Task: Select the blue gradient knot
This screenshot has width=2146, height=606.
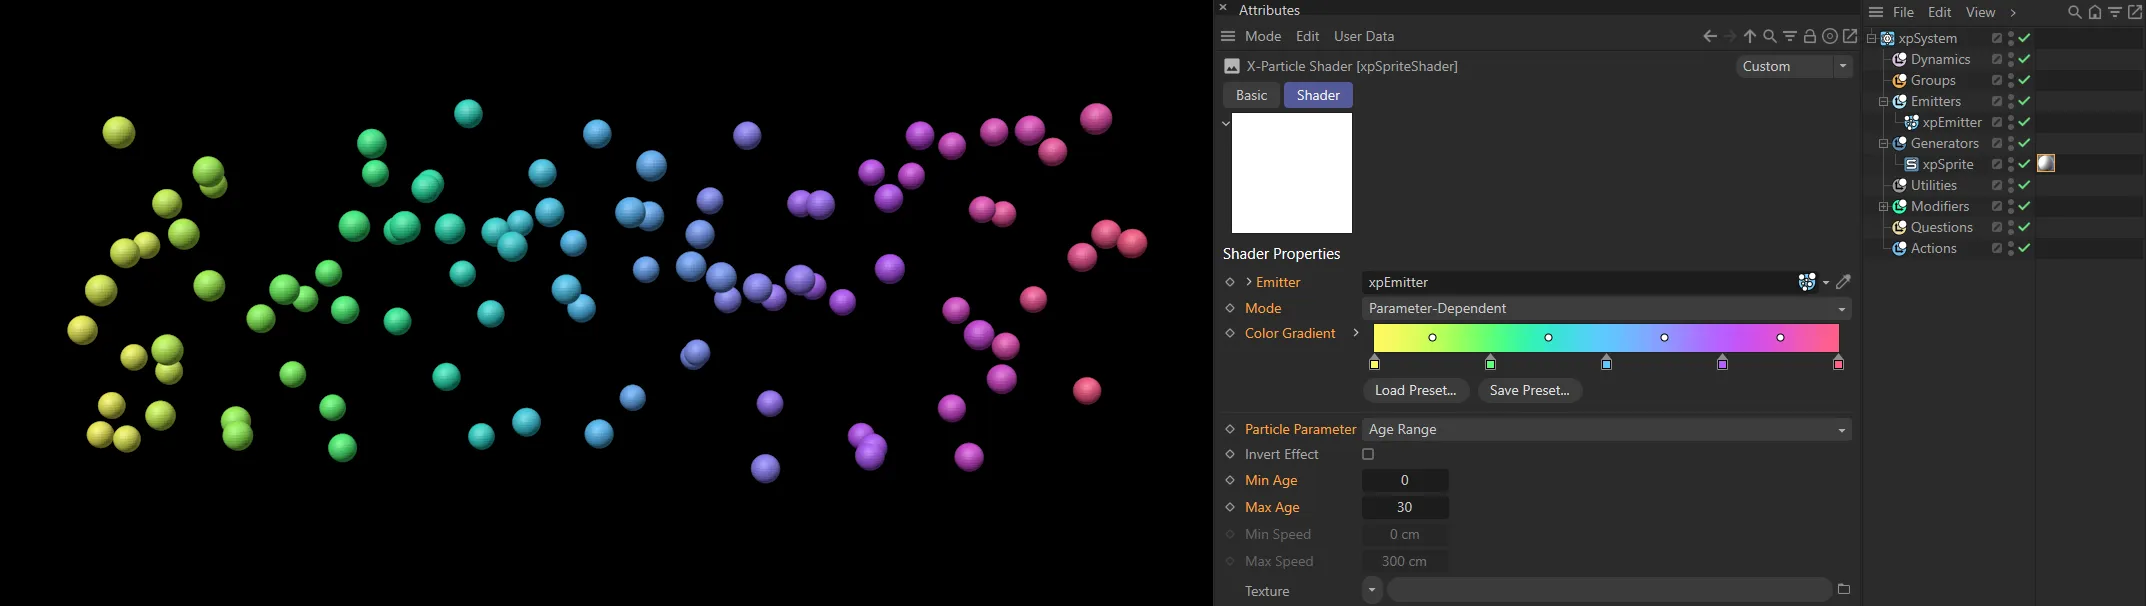Action: 1607,363
